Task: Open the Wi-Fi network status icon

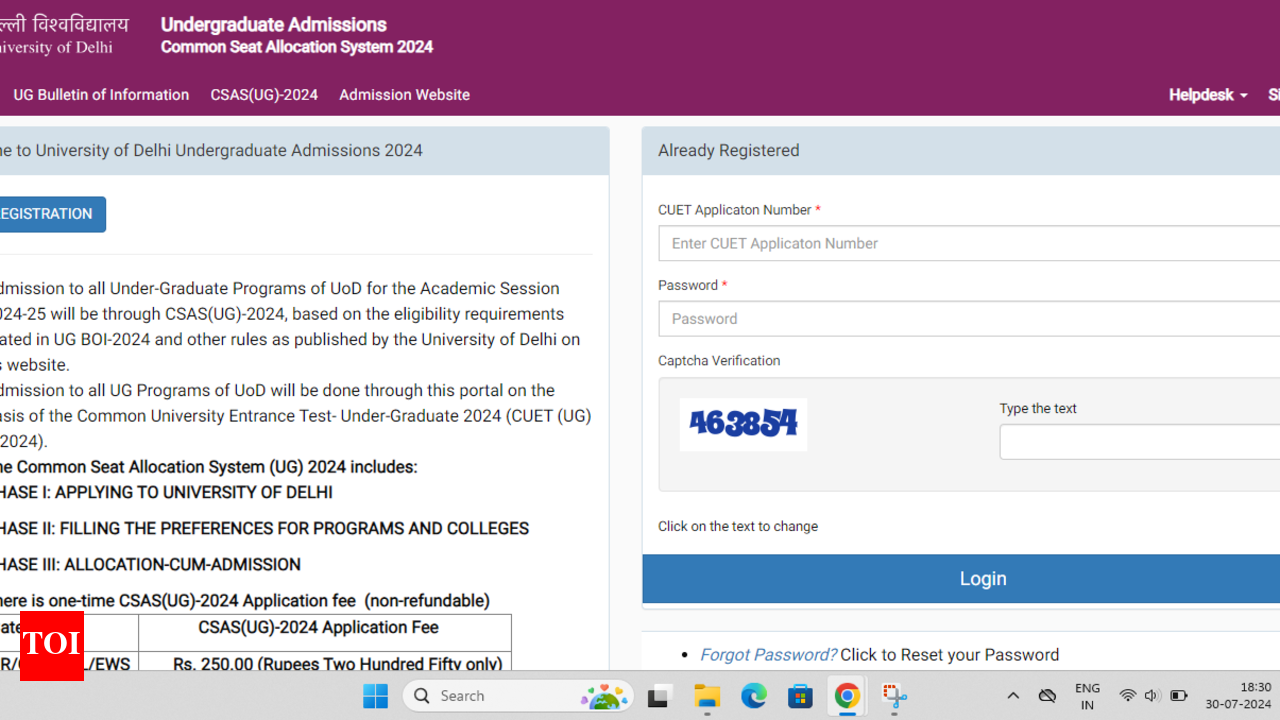Action: point(1128,696)
